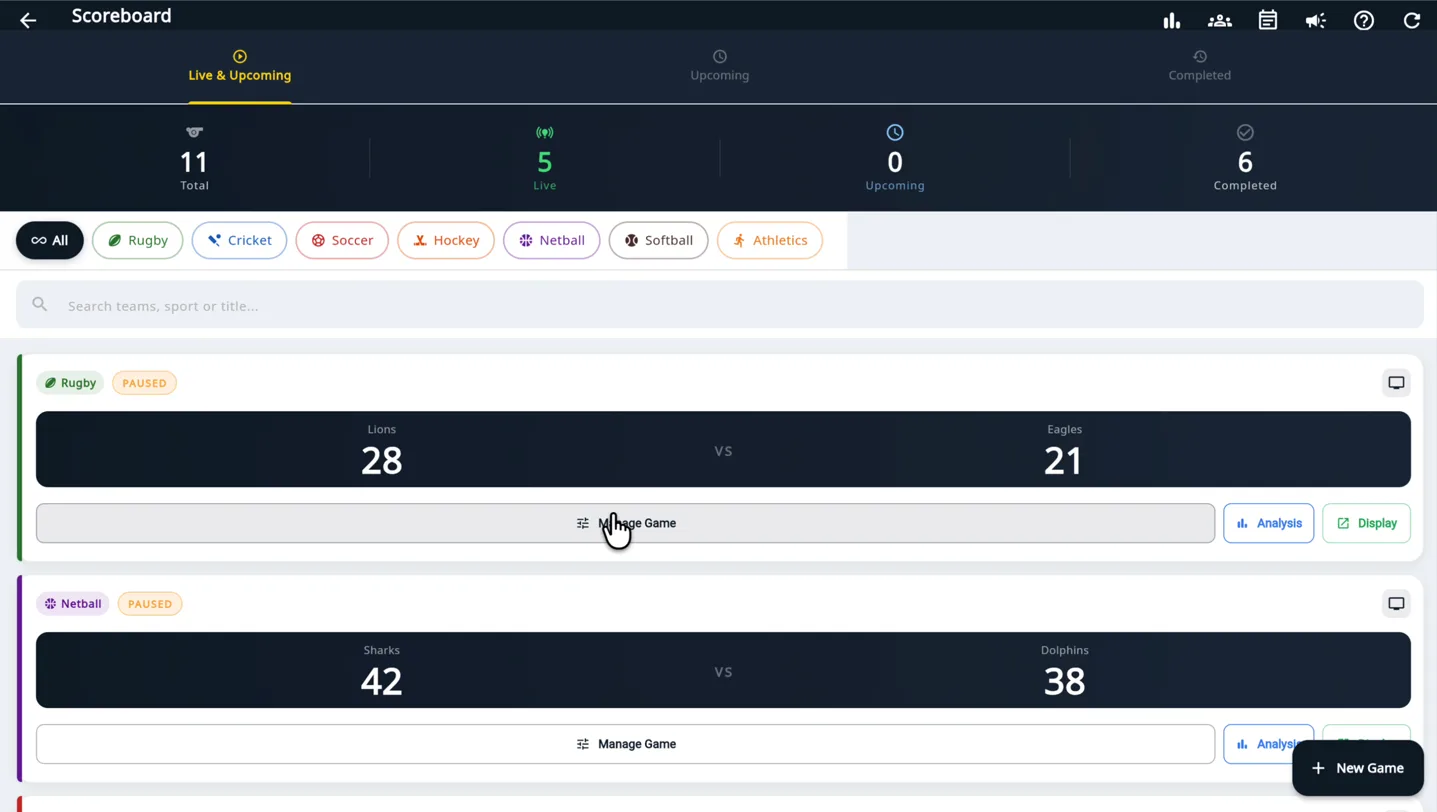Filter games by Hockey
The image size is (1437, 812).
click(x=446, y=240)
